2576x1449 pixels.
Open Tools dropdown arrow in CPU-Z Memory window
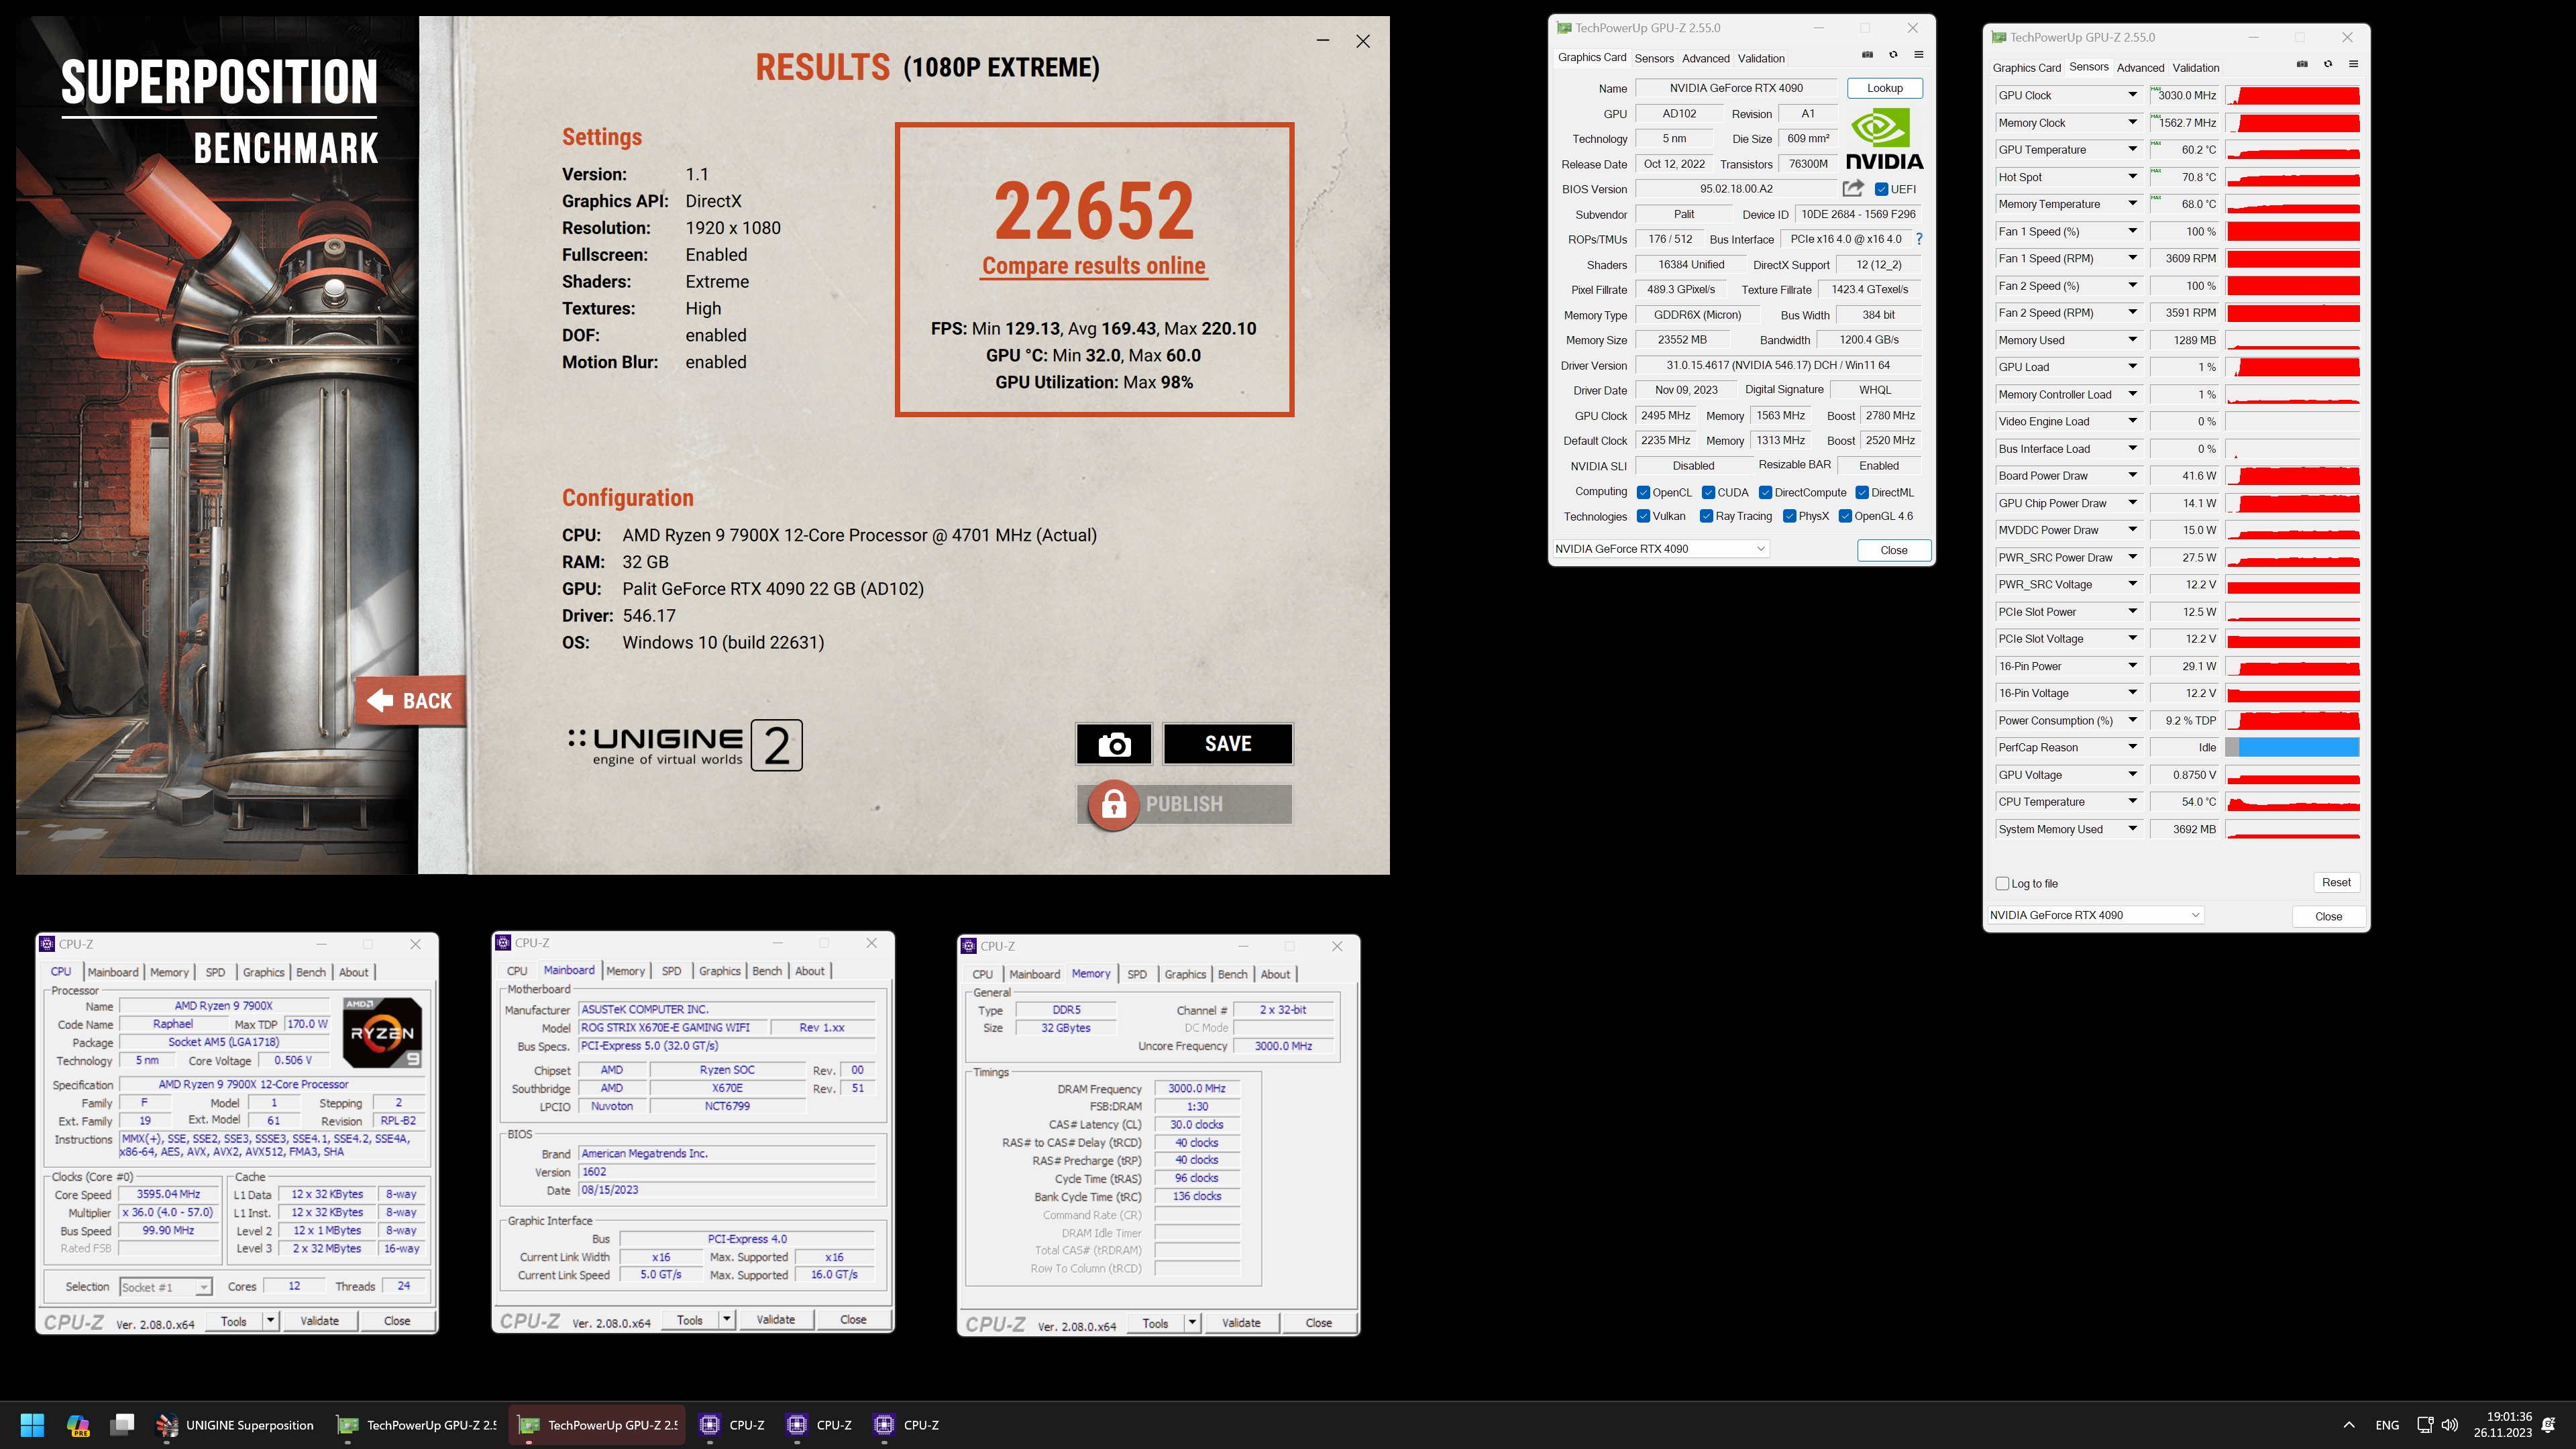pos(1192,1323)
